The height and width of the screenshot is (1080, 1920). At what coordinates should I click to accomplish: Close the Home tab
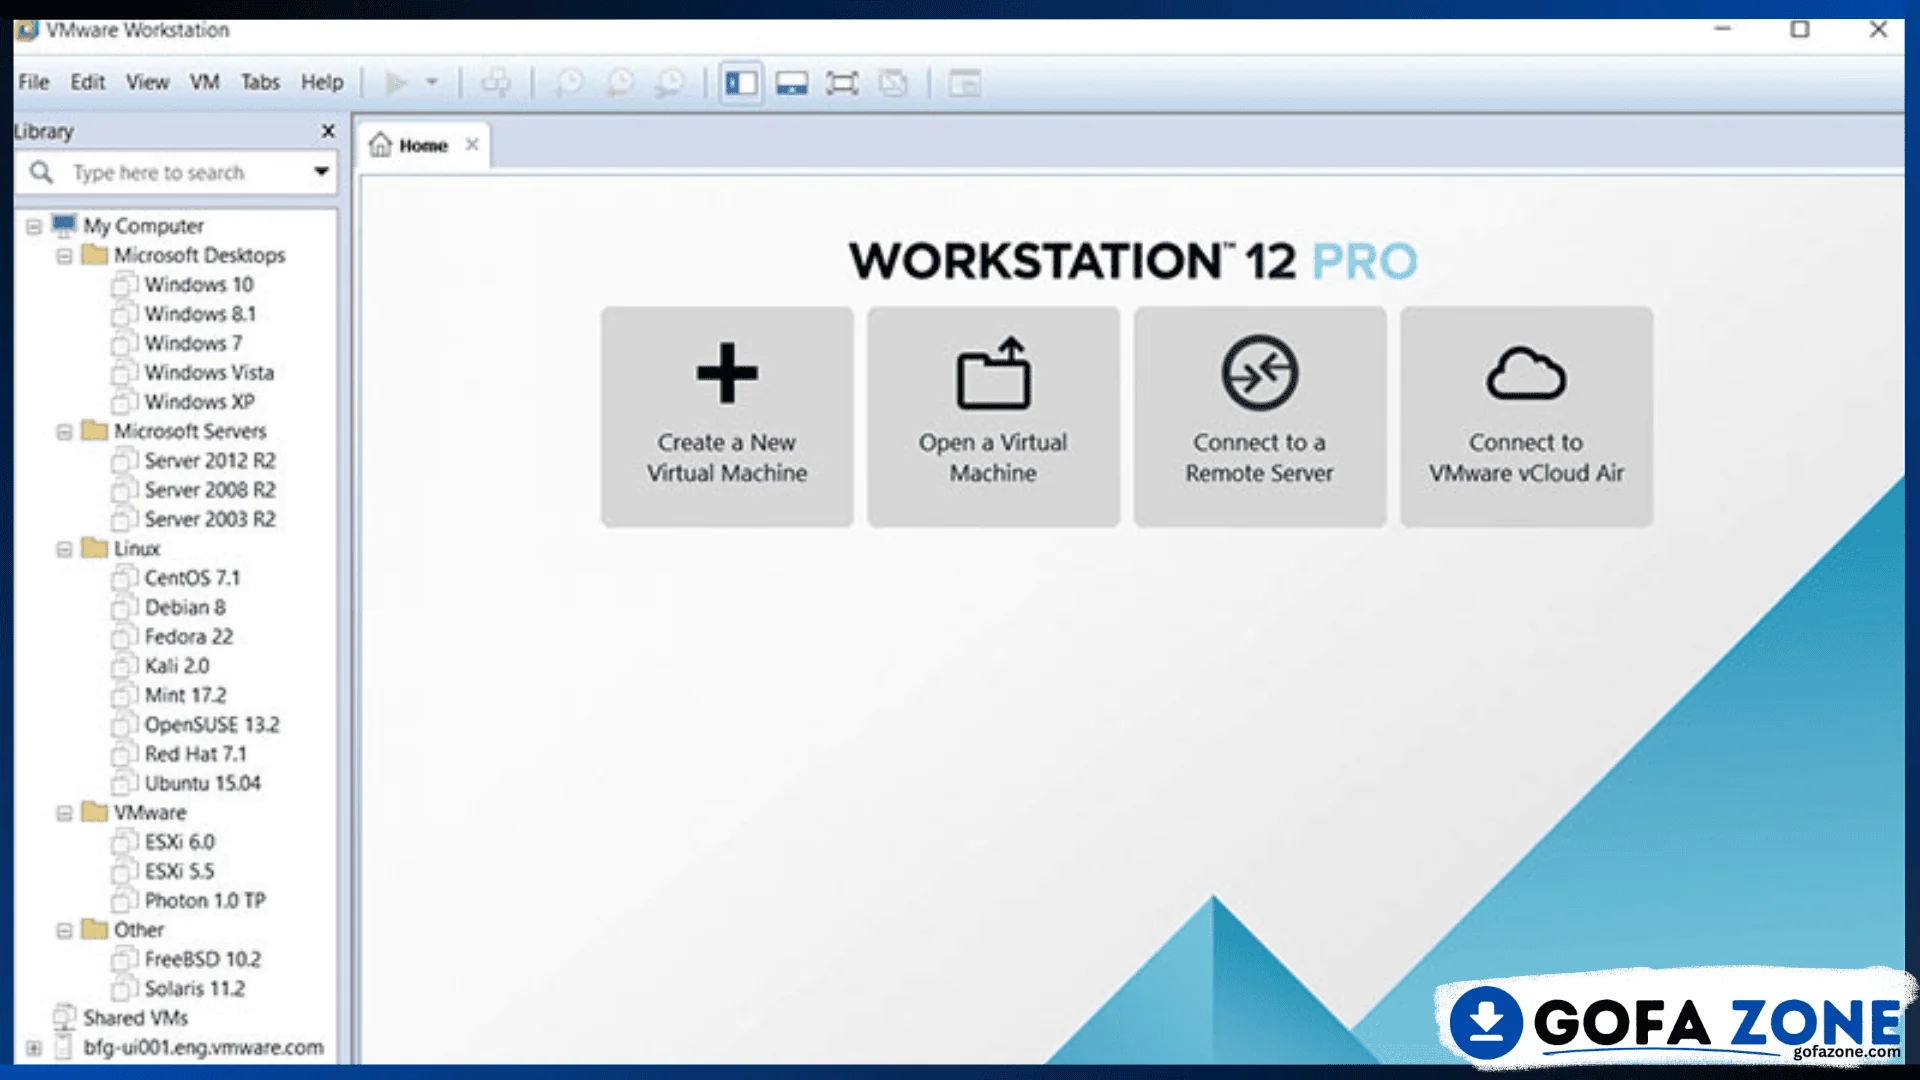click(x=472, y=145)
